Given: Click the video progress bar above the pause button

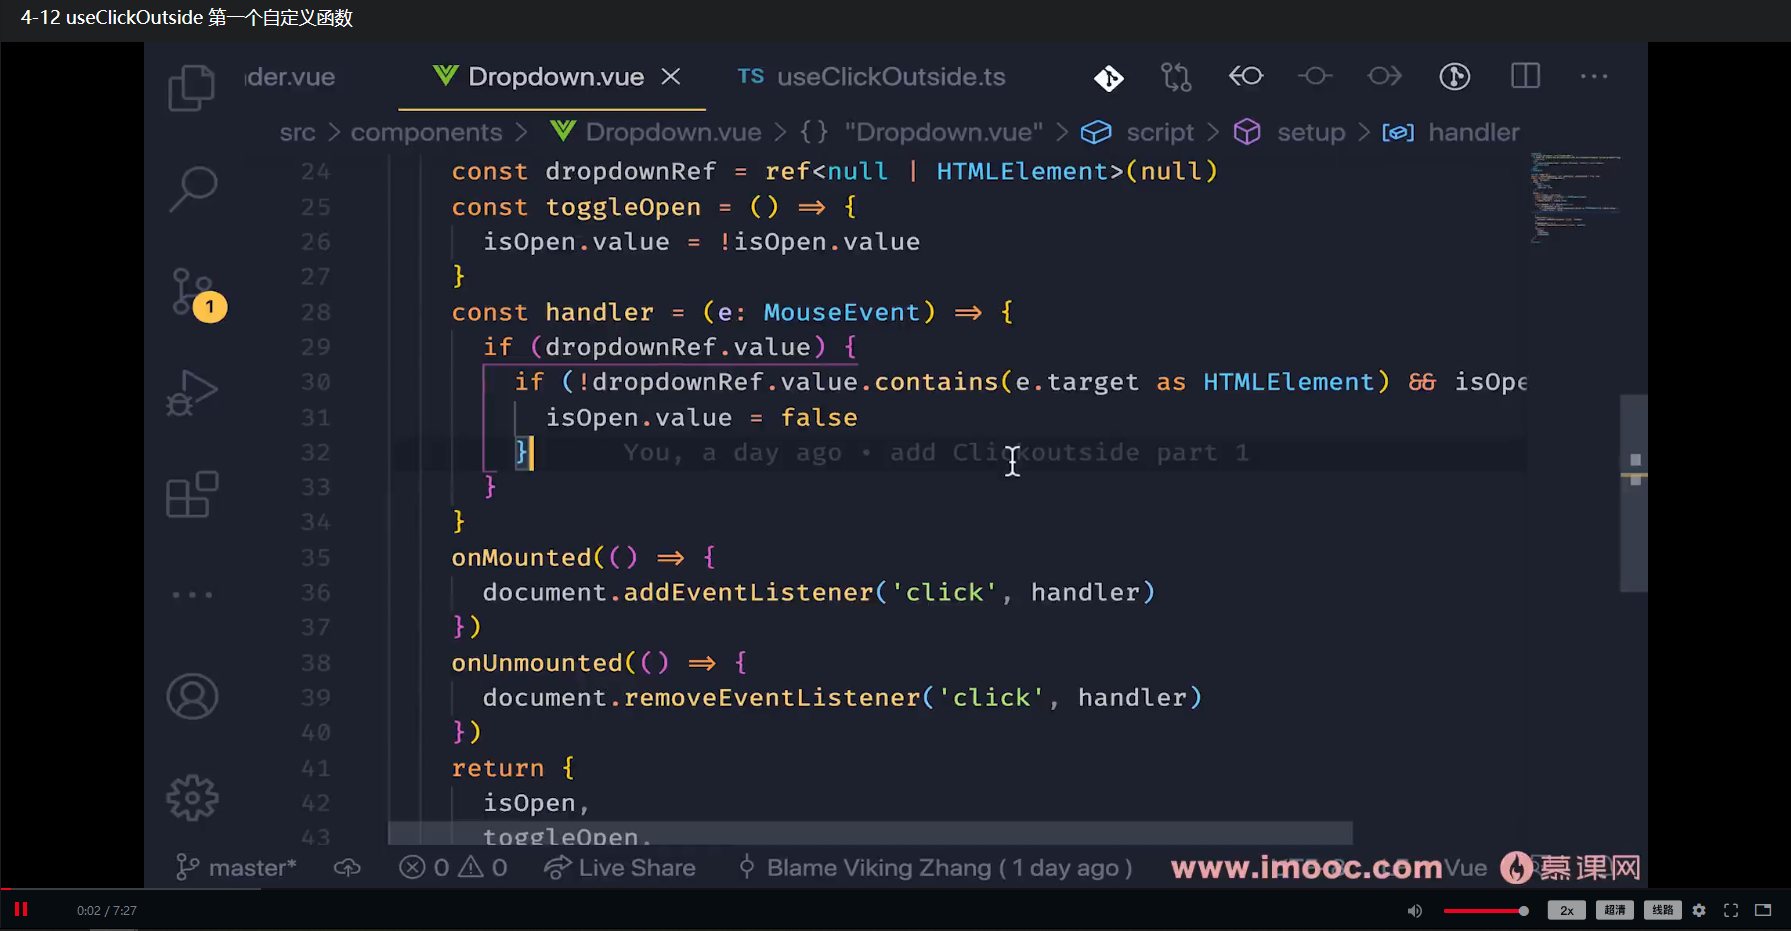Looking at the screenshot, I should pyautogui.click(x=895, y=888).
